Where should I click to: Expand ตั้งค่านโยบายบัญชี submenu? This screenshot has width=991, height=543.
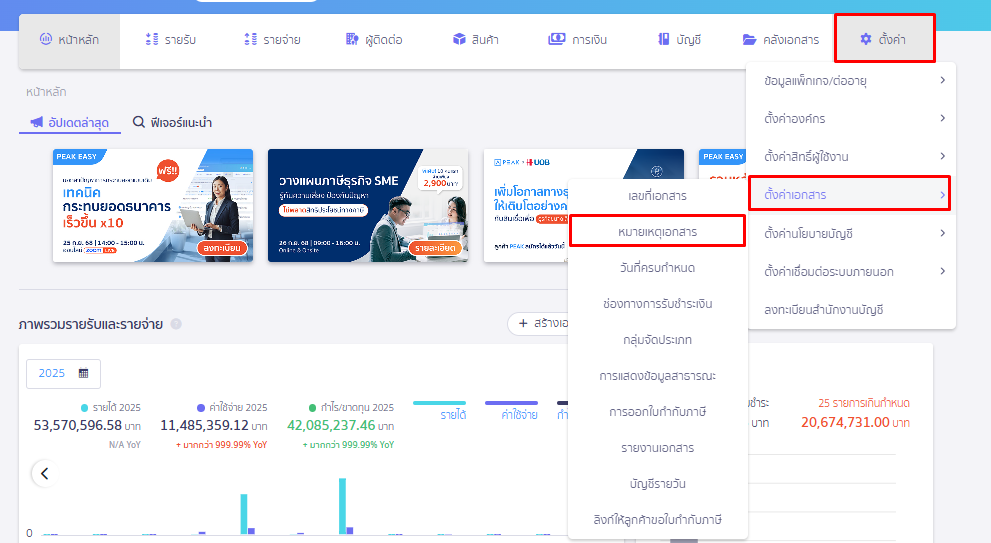(x=852, y=233)
